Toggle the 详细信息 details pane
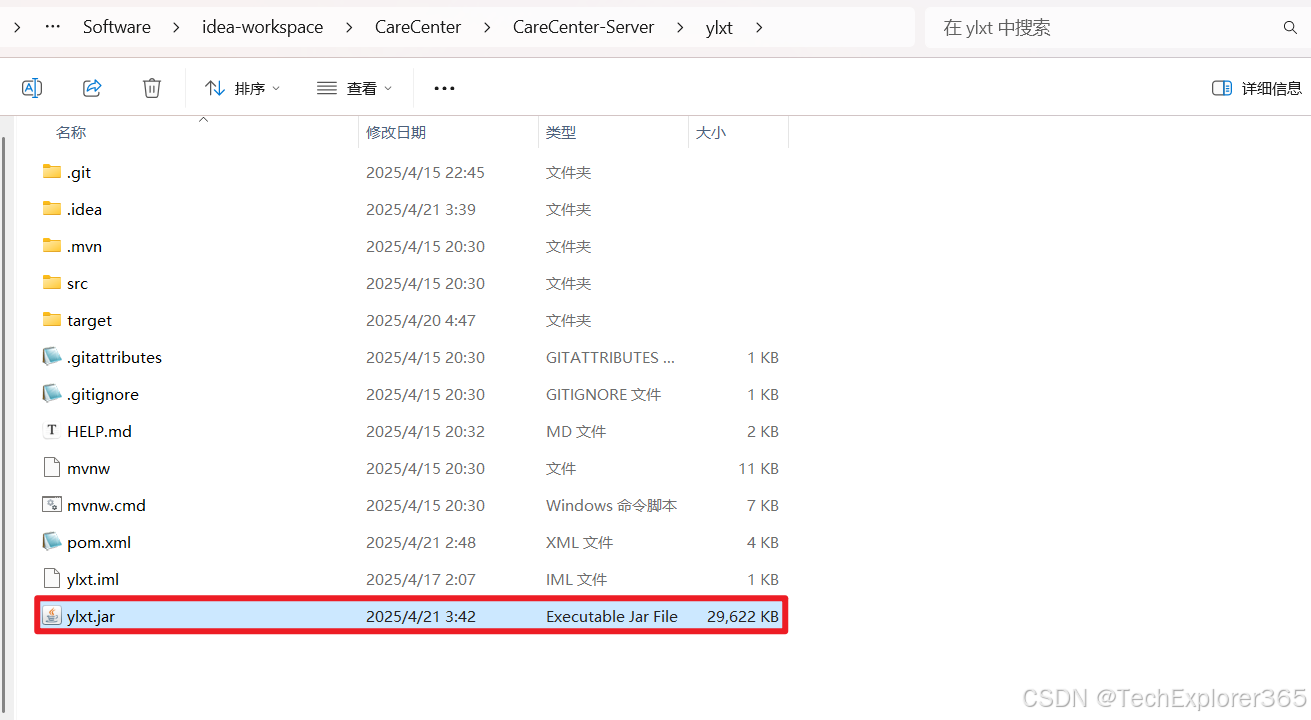Screen dimensions: 1311x720 [1256, 88]
